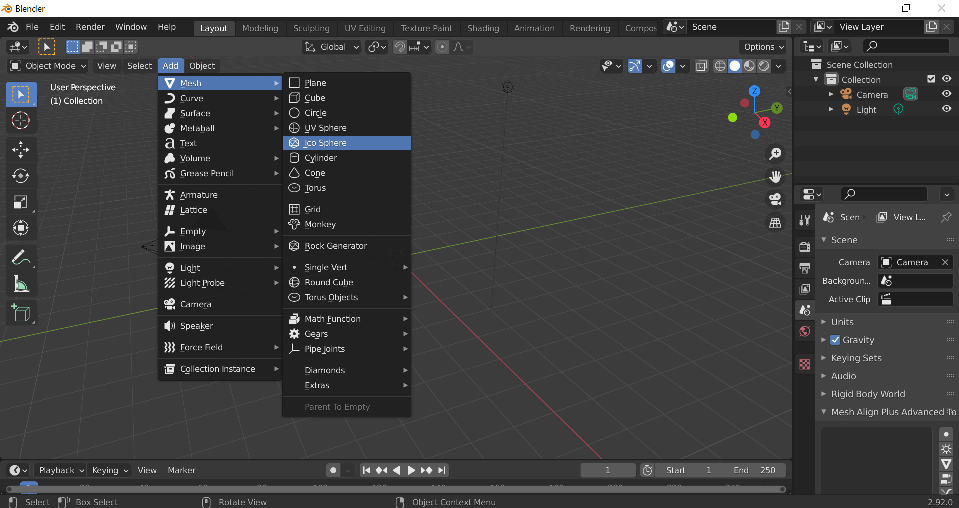This screenshot has width=959, height=508.
Task: Toggle Collection exclude checkbox in outliner
Action: click(x=931, y=79)
